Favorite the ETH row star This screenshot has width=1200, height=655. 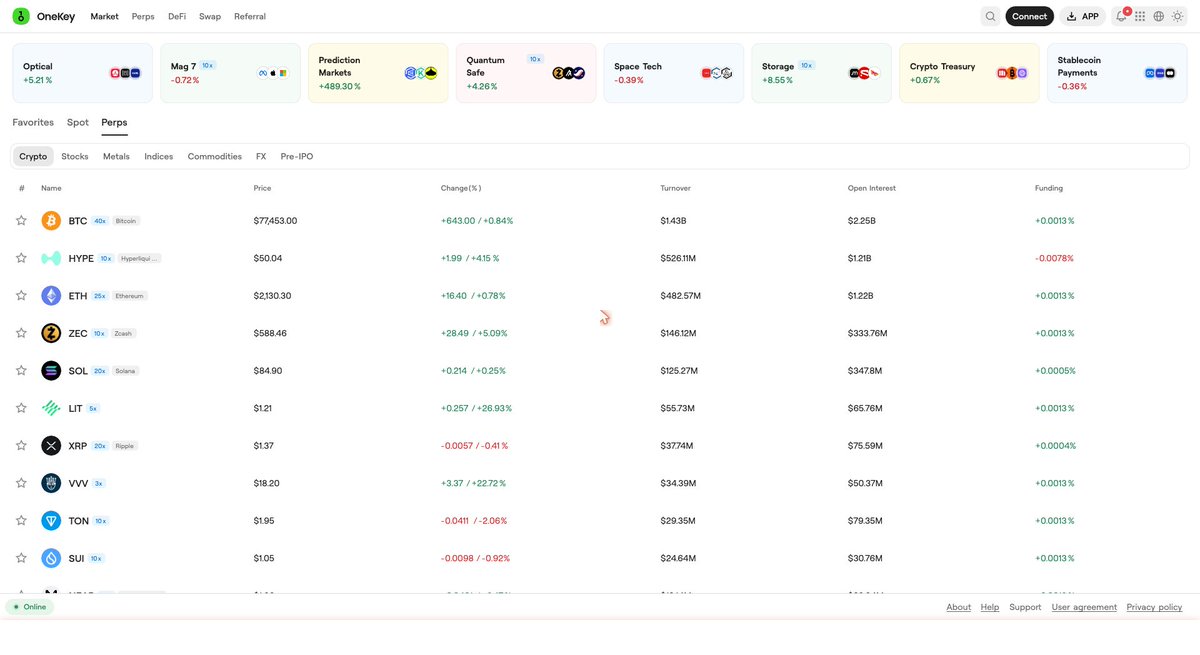(21, 295)
